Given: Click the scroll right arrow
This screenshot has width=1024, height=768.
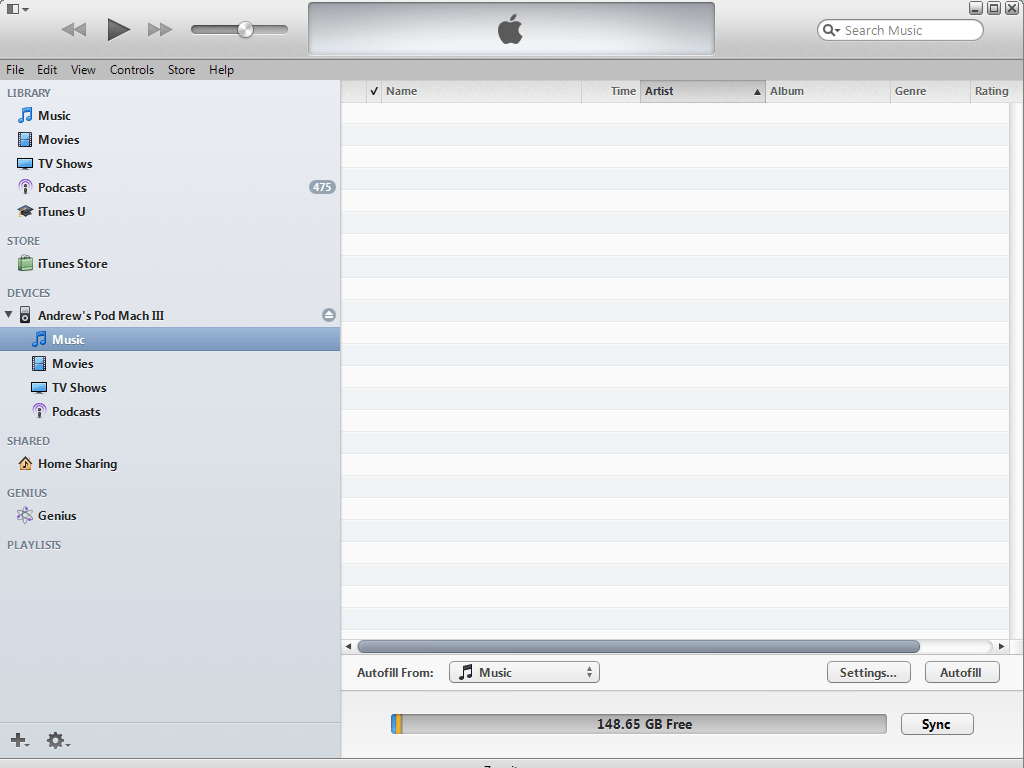Looking at the screenshot, I should (1001, 647).
